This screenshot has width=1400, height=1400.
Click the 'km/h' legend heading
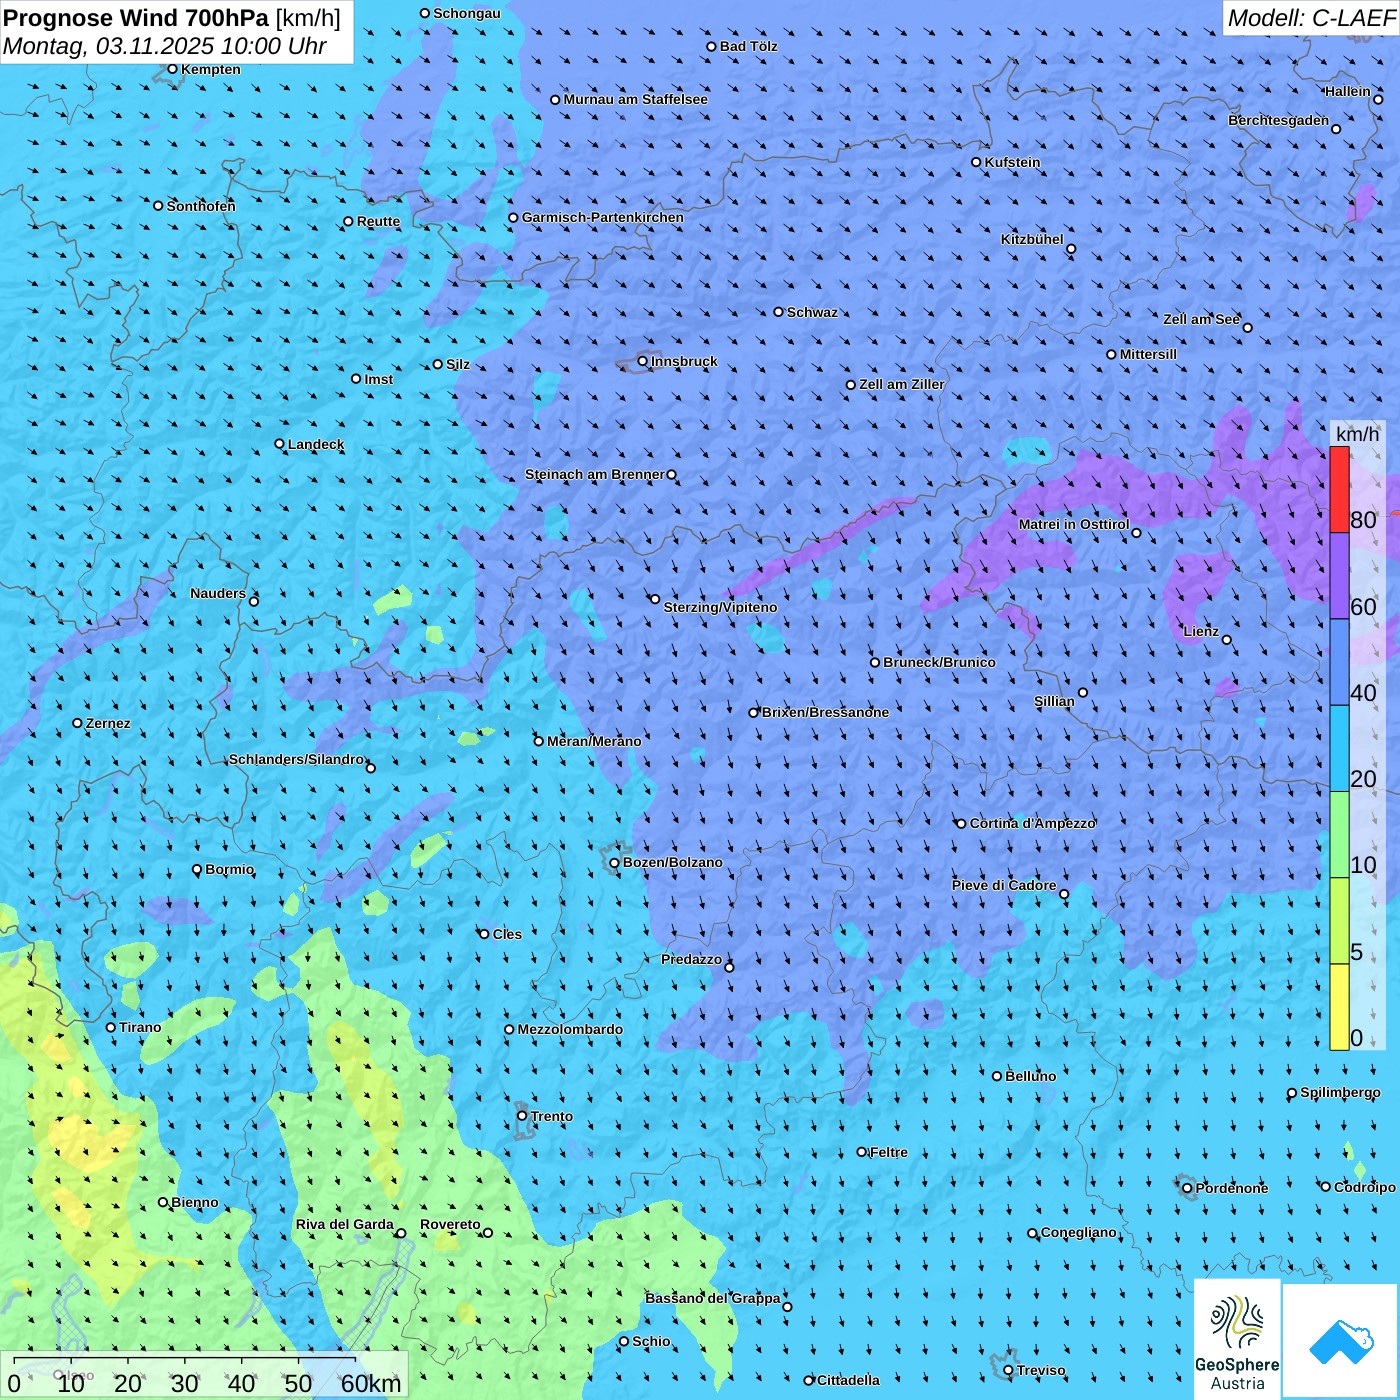1358,434
